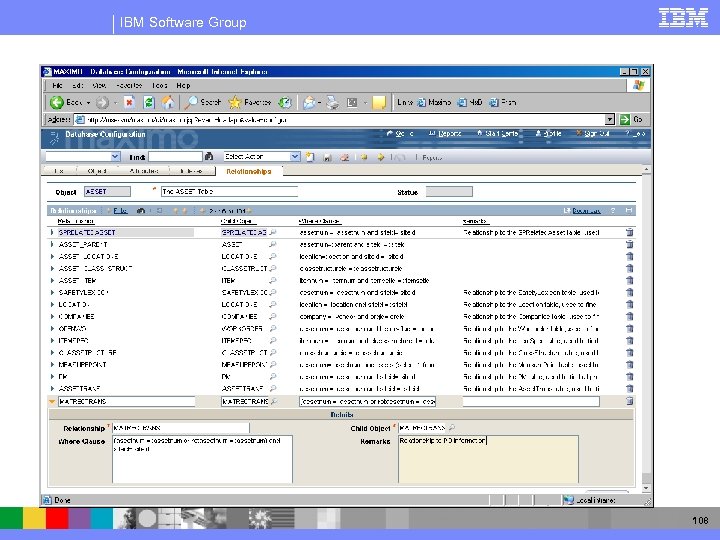Click the Relationship name field in Details

pos(181,428)
